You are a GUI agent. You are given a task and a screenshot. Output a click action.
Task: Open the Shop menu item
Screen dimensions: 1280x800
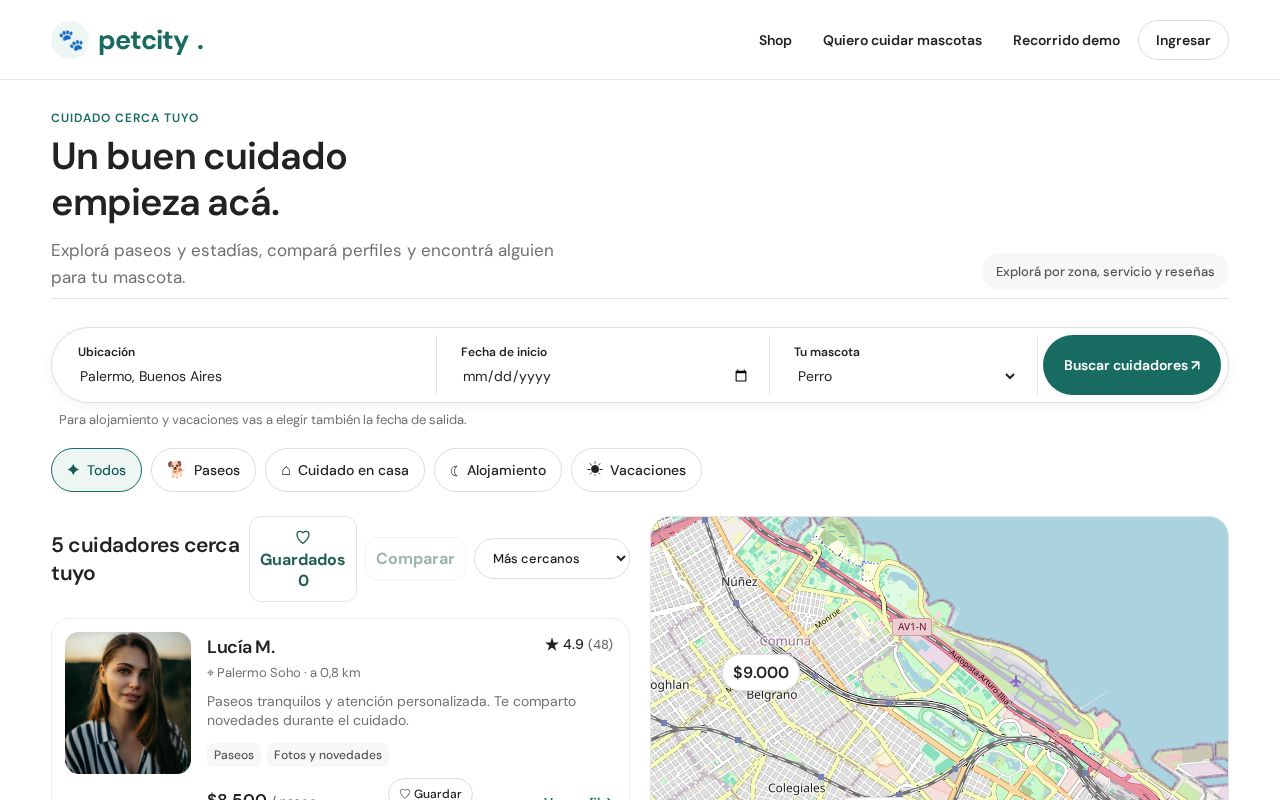tap(775, 40)
